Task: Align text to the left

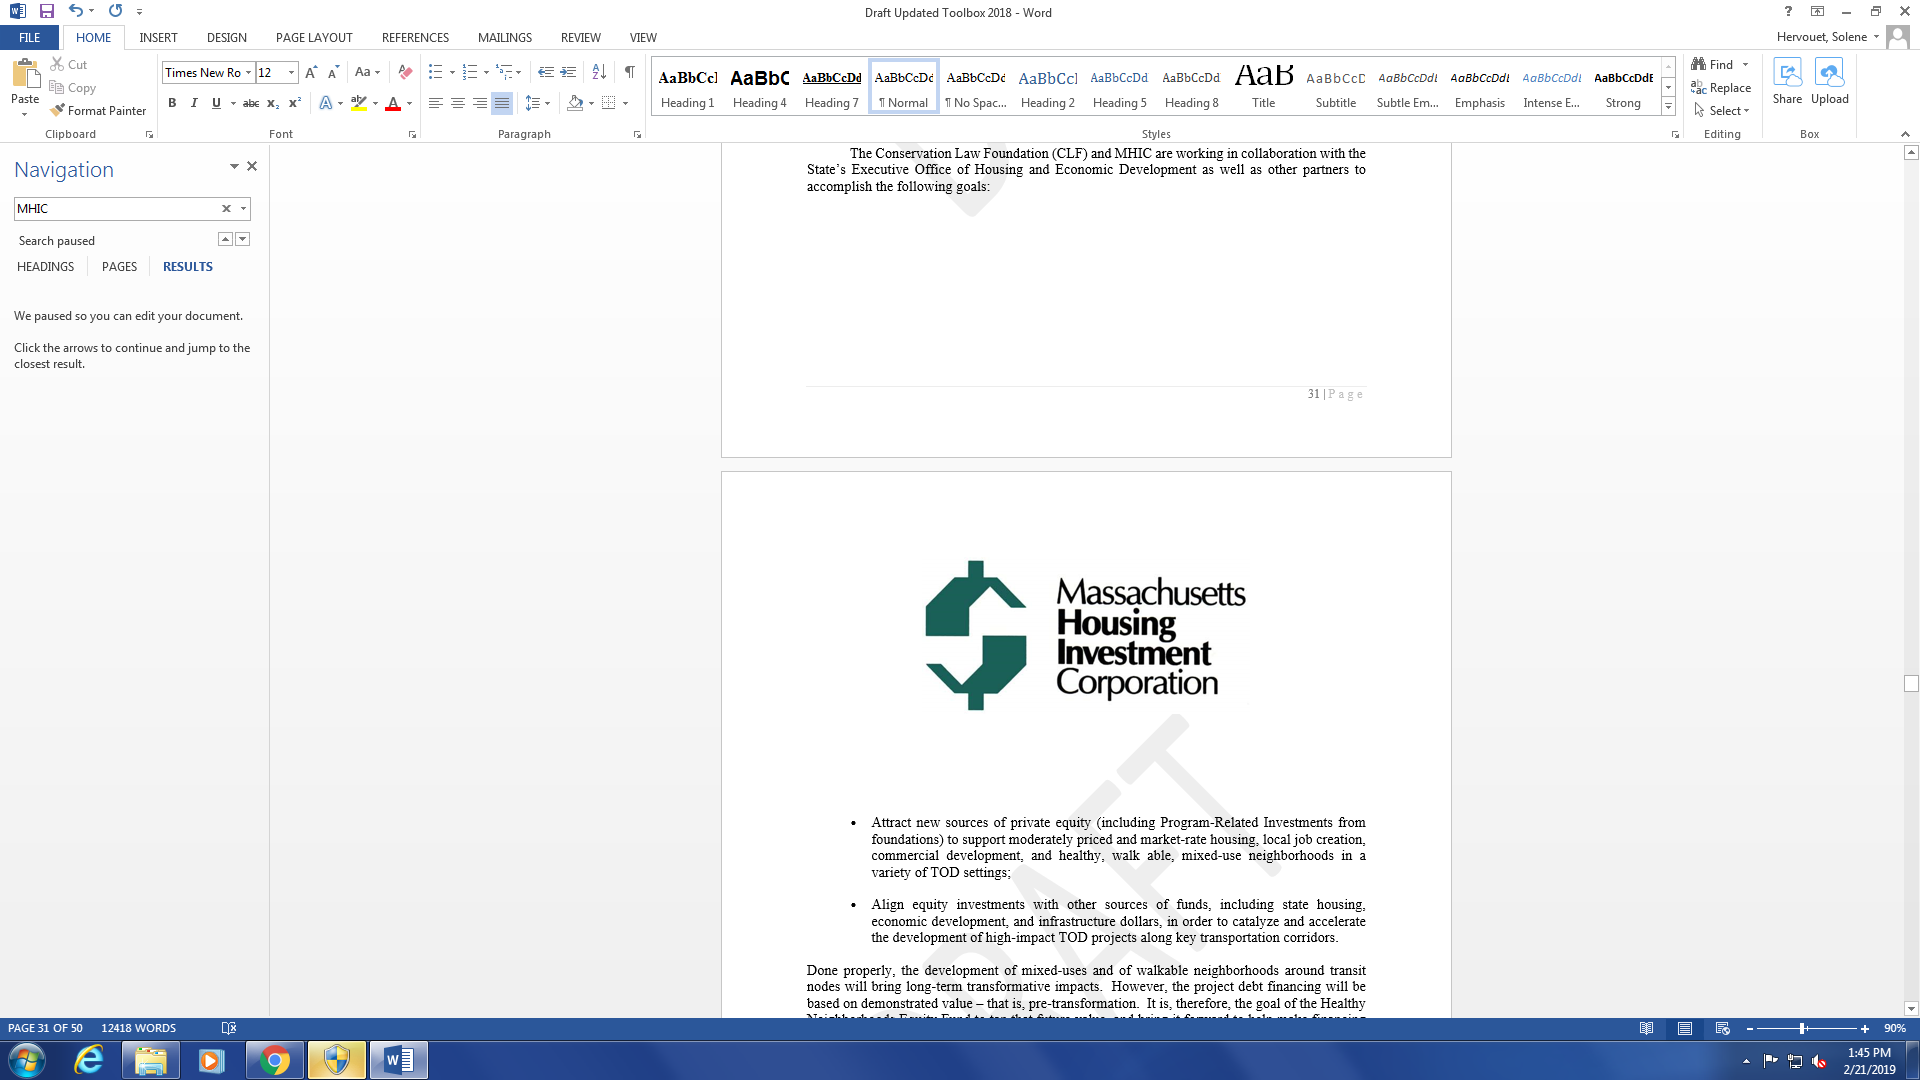Action: pos(436,103)
